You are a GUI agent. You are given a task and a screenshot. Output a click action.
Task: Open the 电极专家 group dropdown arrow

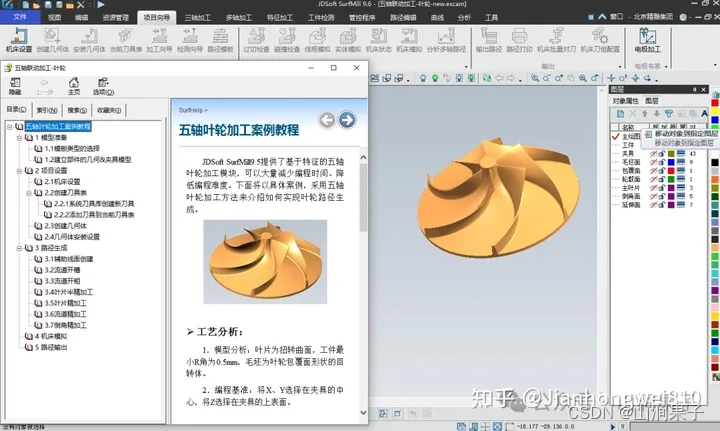point(666,67)
